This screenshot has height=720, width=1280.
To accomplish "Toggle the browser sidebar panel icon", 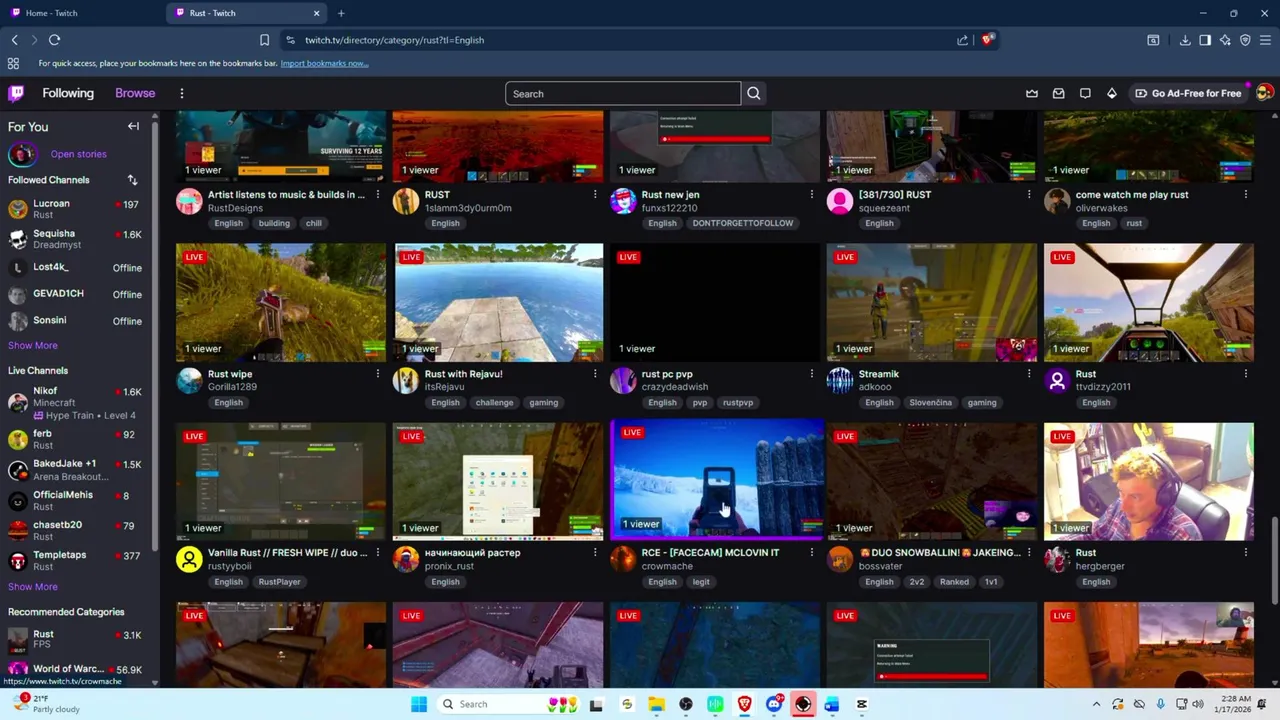I will click(1205, 40).
